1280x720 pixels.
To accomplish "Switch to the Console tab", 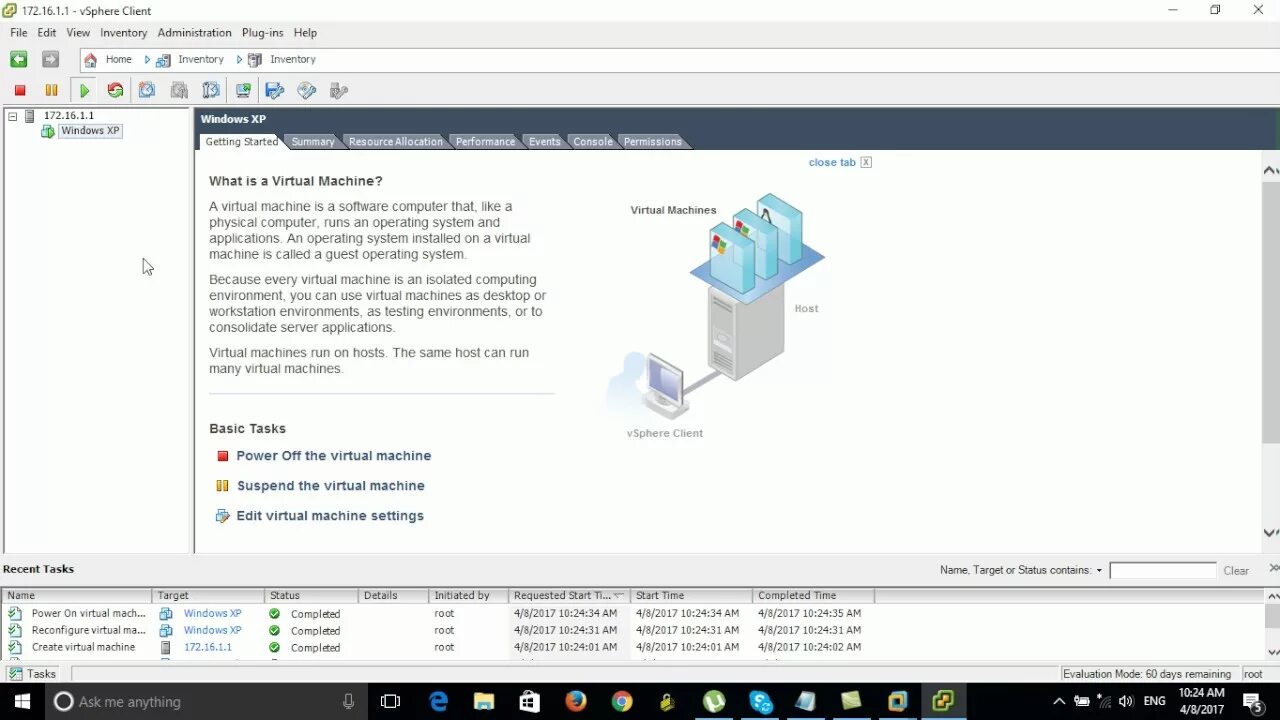I will (593, 142).
